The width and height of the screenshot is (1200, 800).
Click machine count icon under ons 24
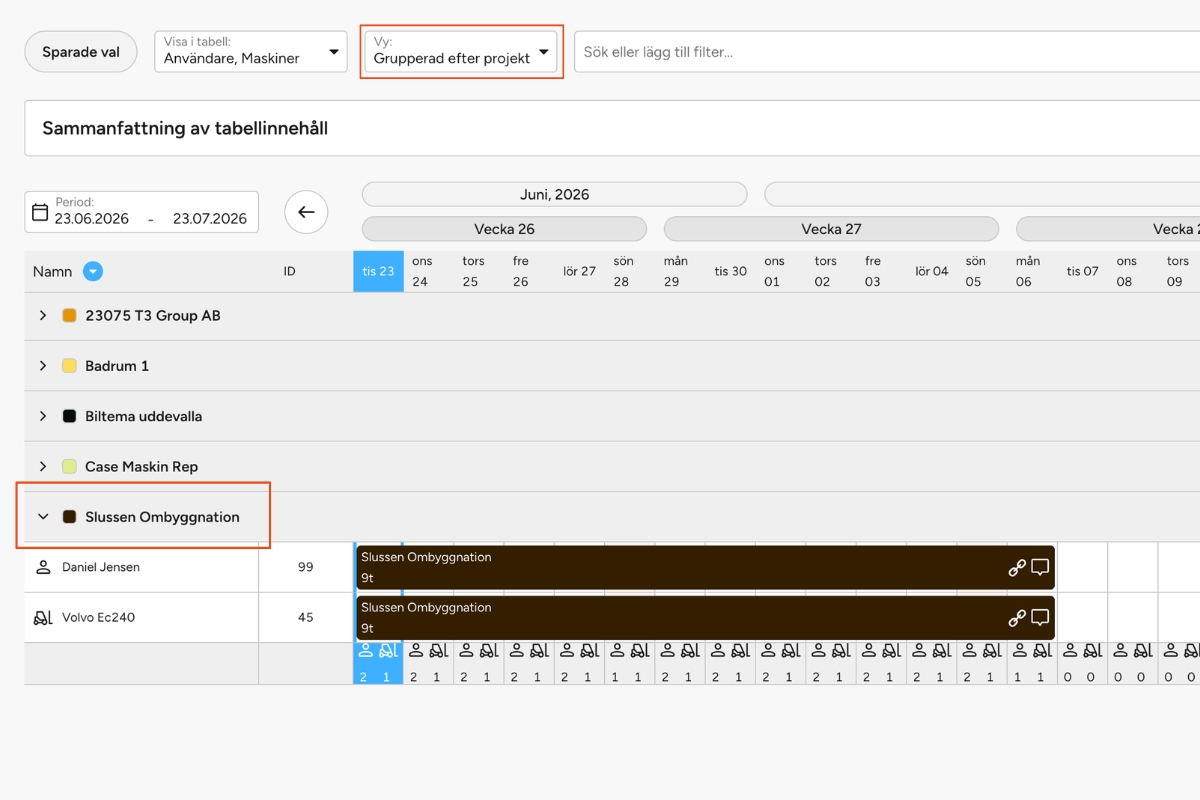tap(439, 650)
